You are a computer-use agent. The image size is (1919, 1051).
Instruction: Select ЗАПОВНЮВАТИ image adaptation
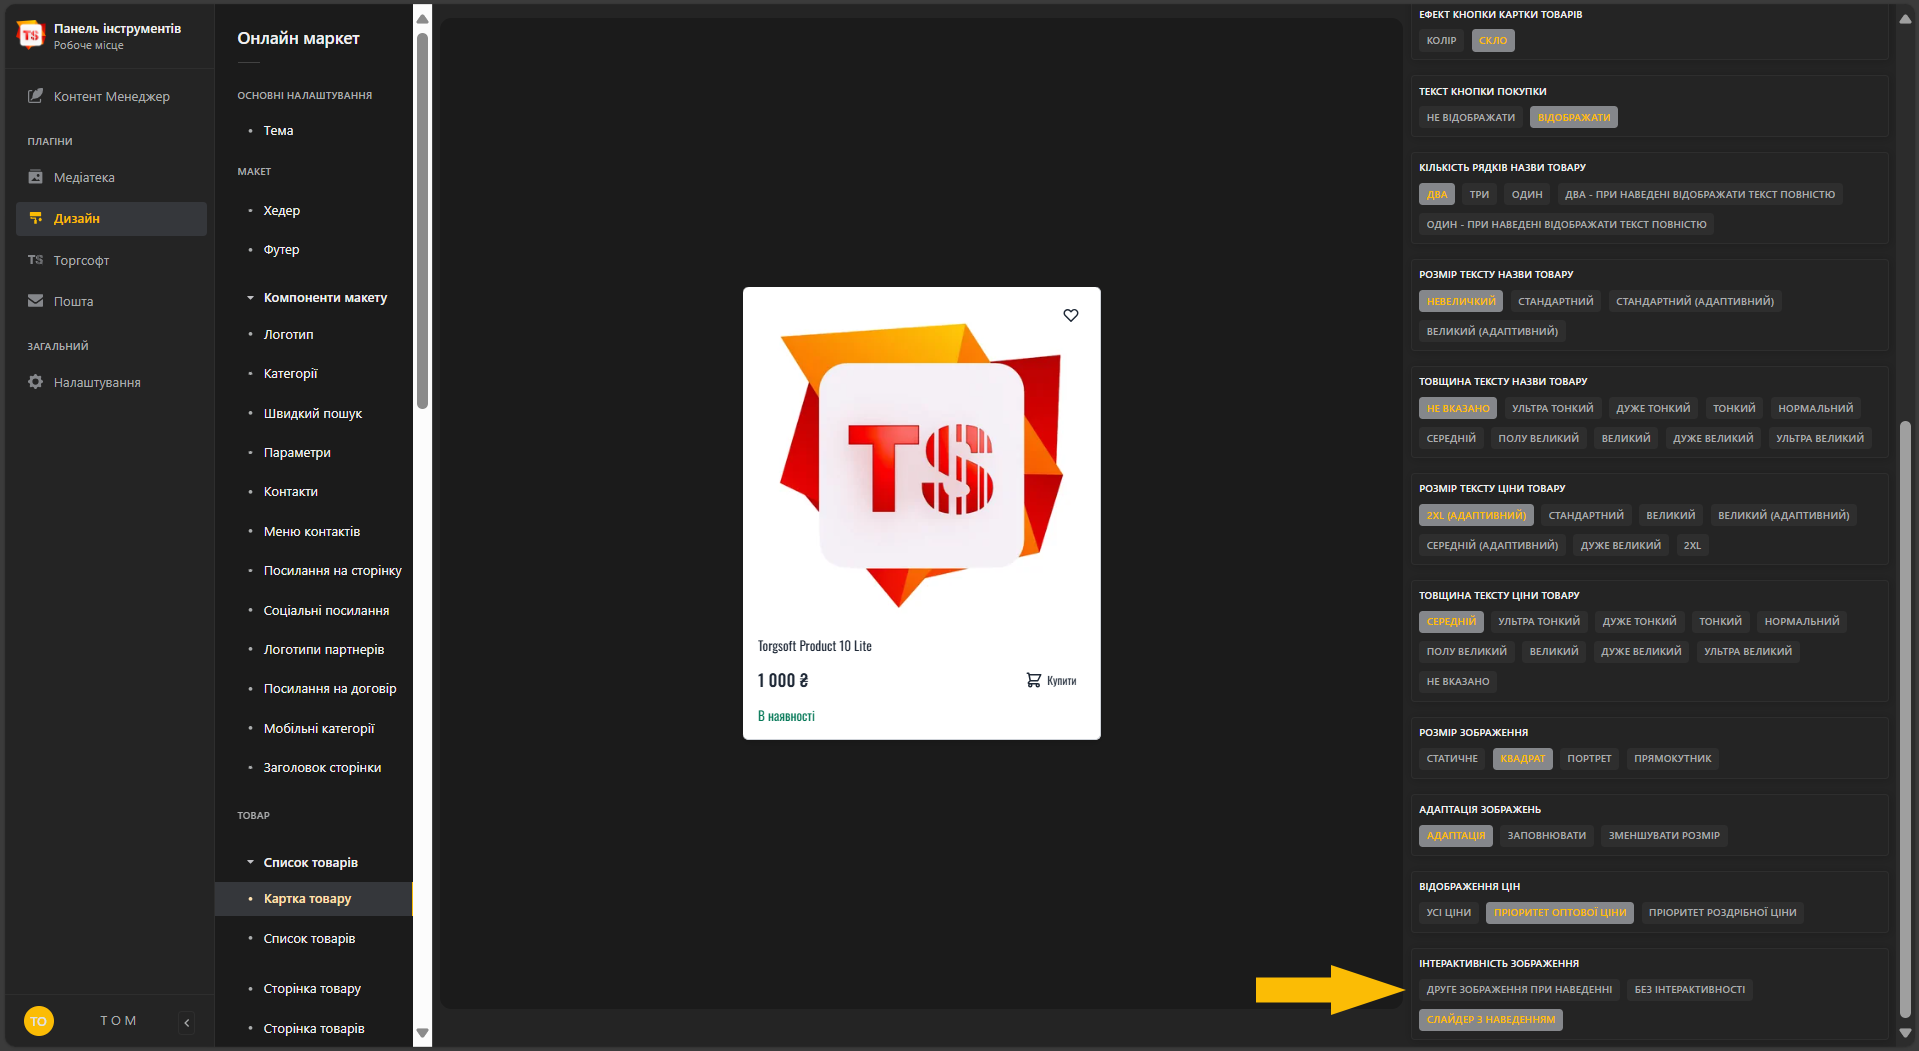1546,836
